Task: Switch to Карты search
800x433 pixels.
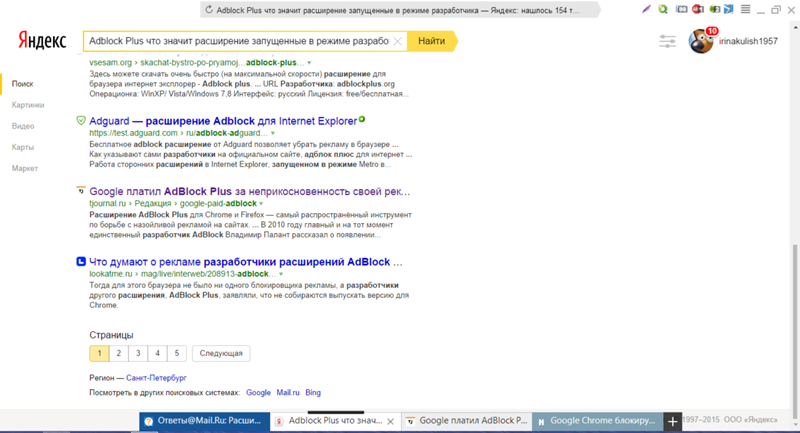Action: pos(23,147)
